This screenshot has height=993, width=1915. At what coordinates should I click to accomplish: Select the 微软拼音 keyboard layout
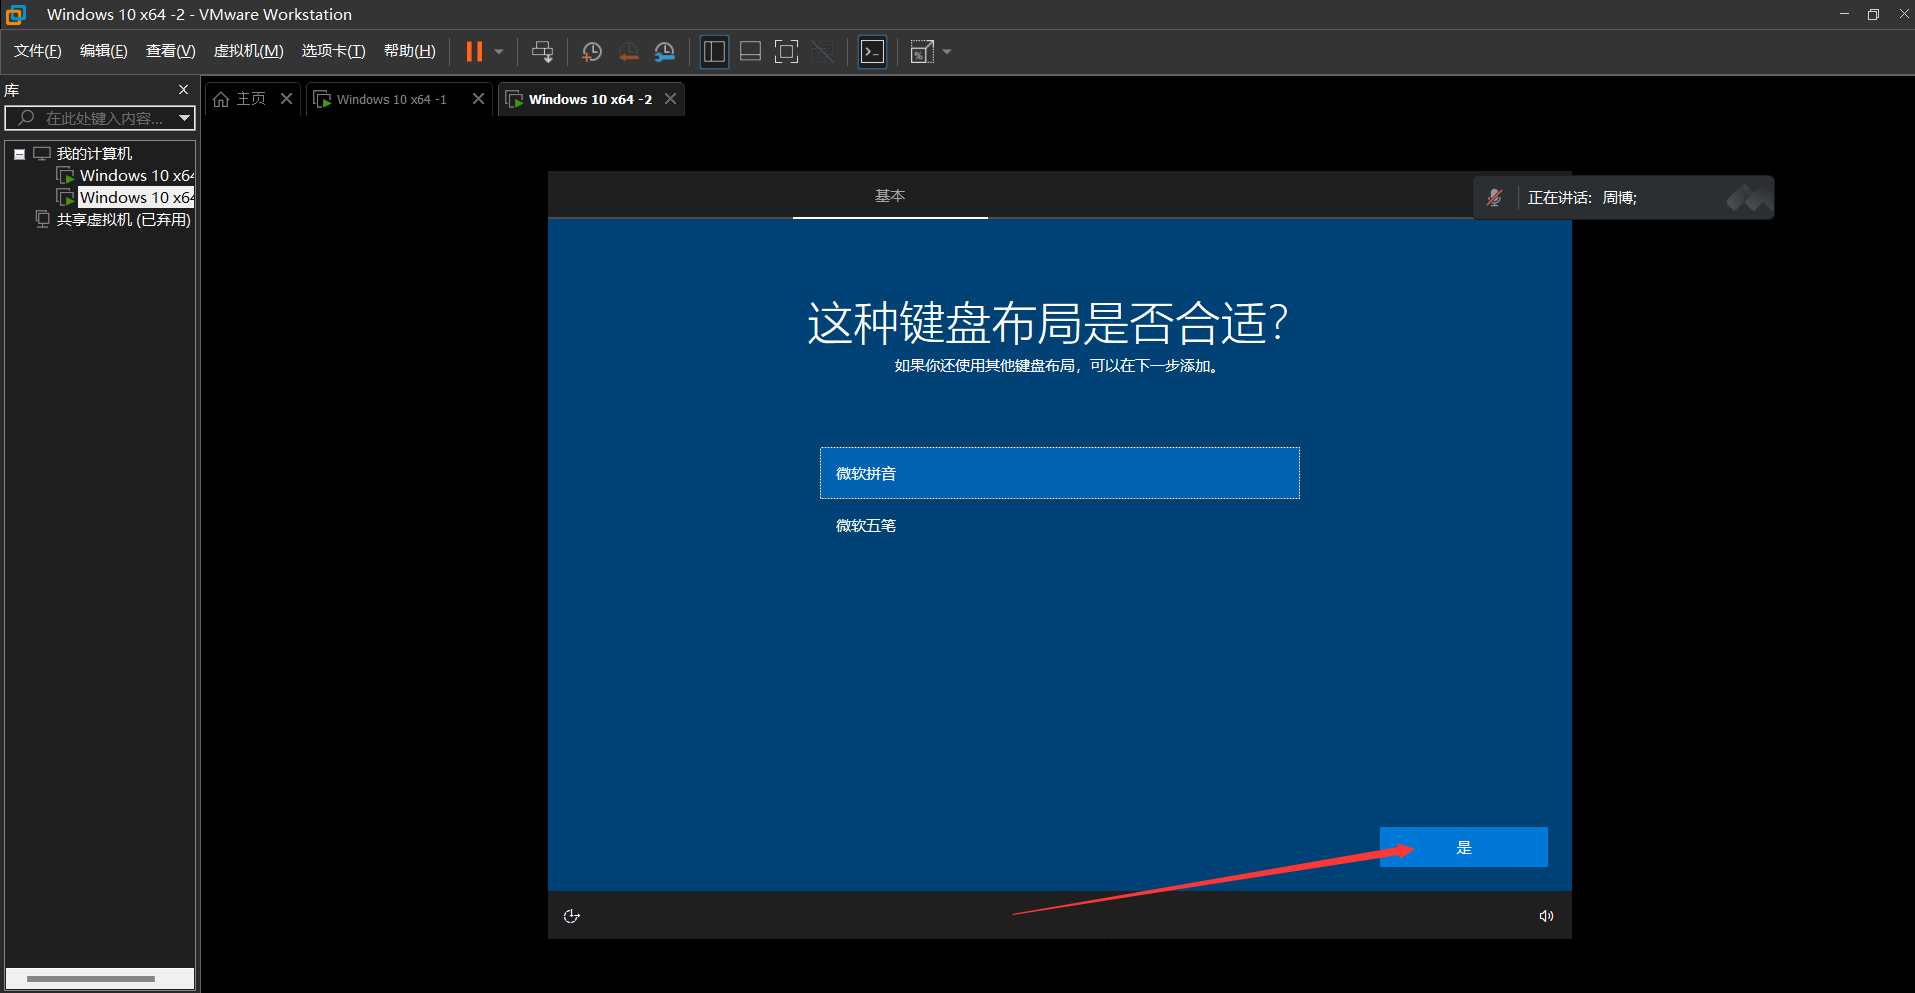pos(1060,473)
